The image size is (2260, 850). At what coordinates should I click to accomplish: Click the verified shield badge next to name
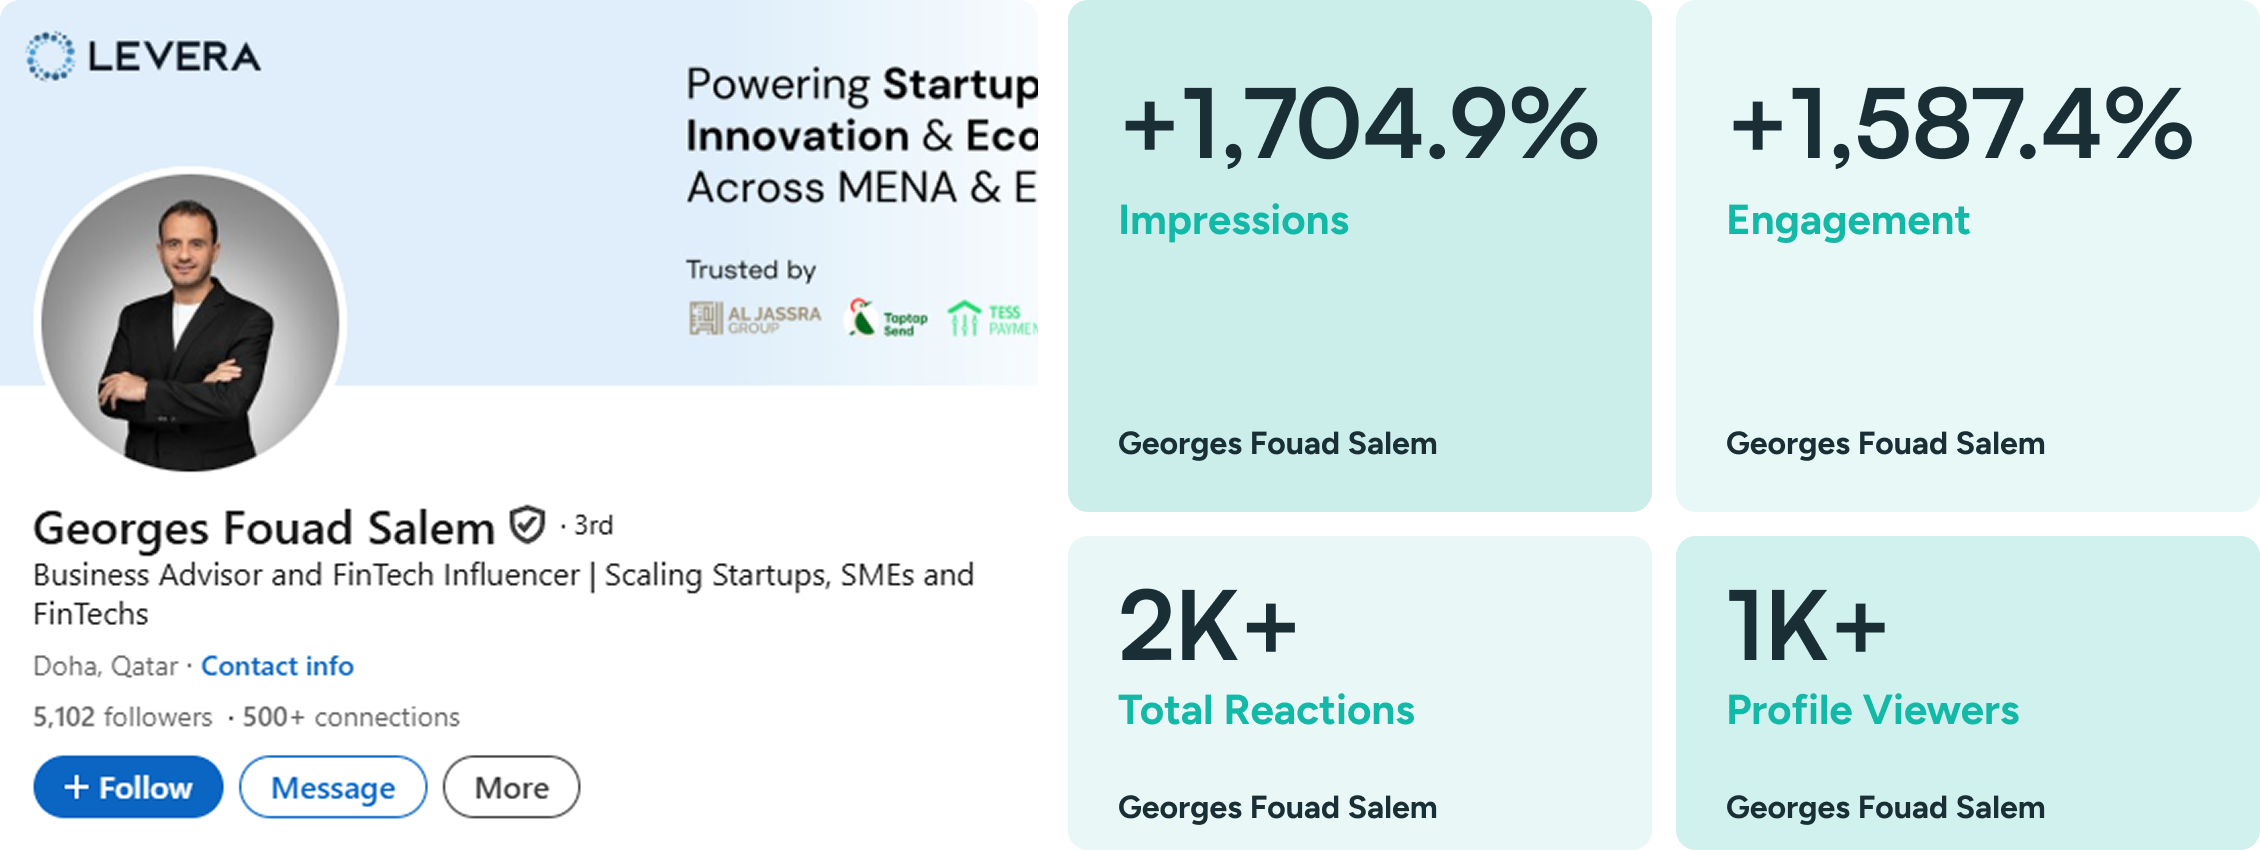pos(527,524)
